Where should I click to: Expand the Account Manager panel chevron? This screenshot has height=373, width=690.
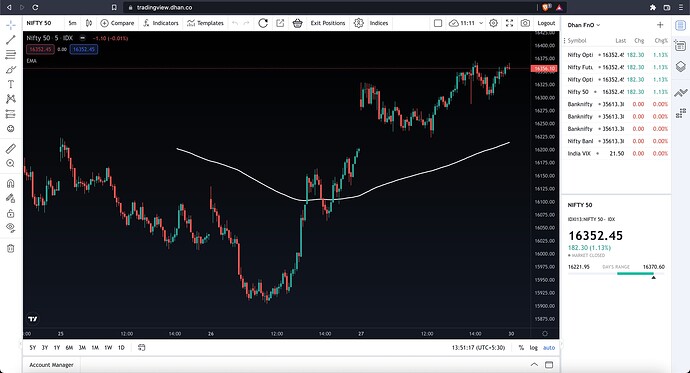(534, 365)
